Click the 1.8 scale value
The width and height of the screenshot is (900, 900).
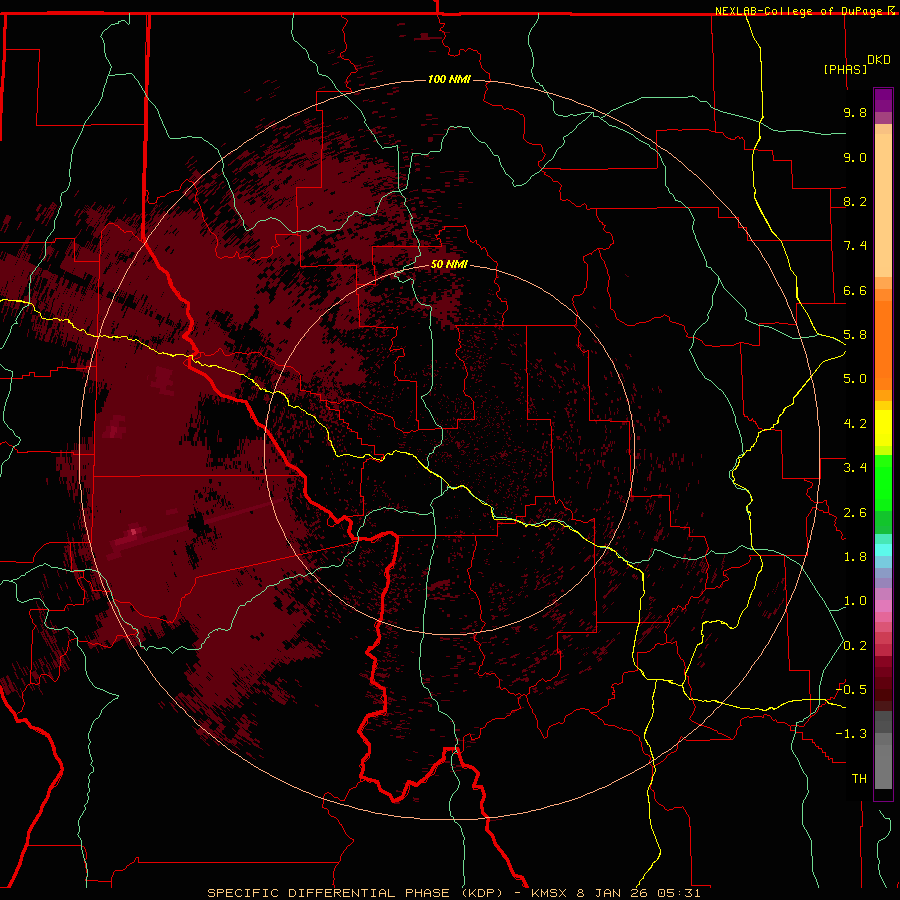click(x=855, y=557)
